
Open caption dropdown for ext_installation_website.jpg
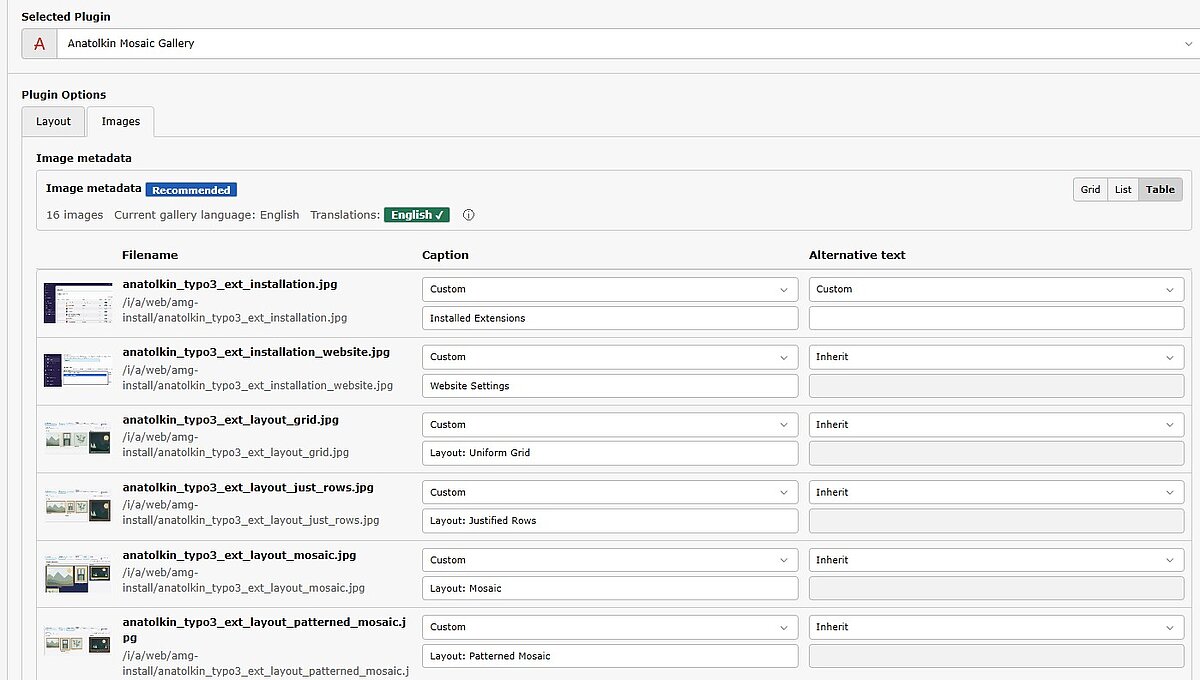[x=610, y=357]
